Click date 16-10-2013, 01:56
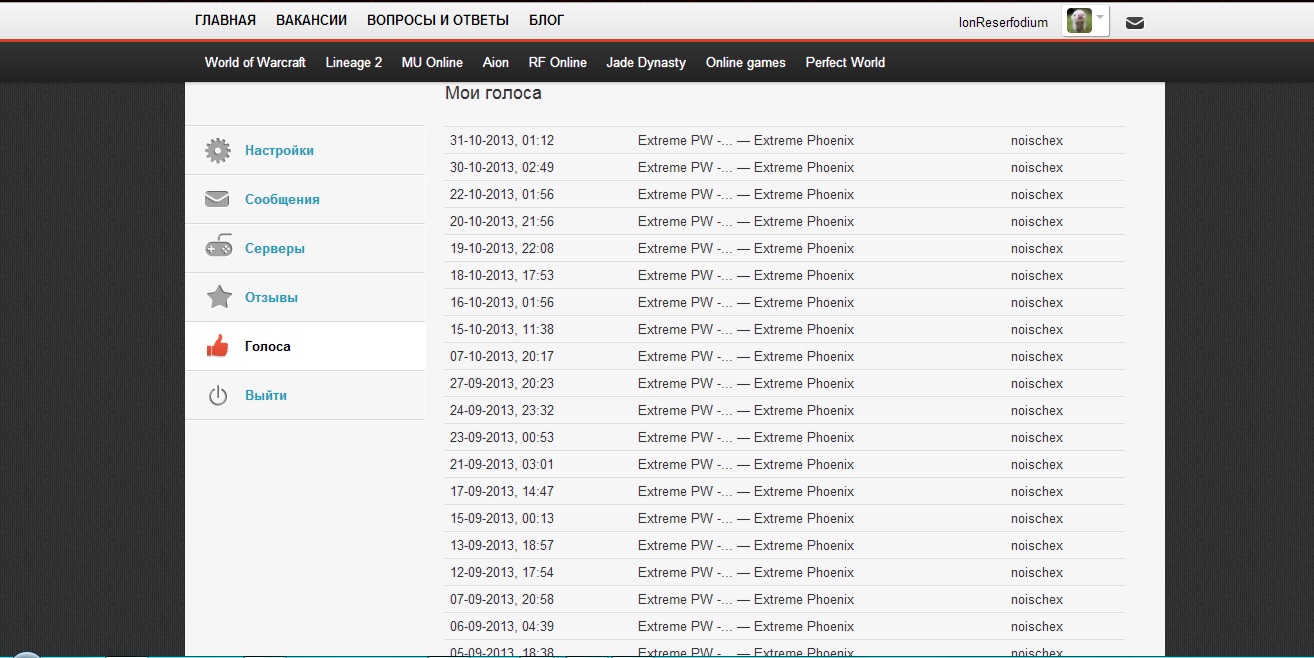The width and height of the screenshot is (1314, 658). point(502,303)
